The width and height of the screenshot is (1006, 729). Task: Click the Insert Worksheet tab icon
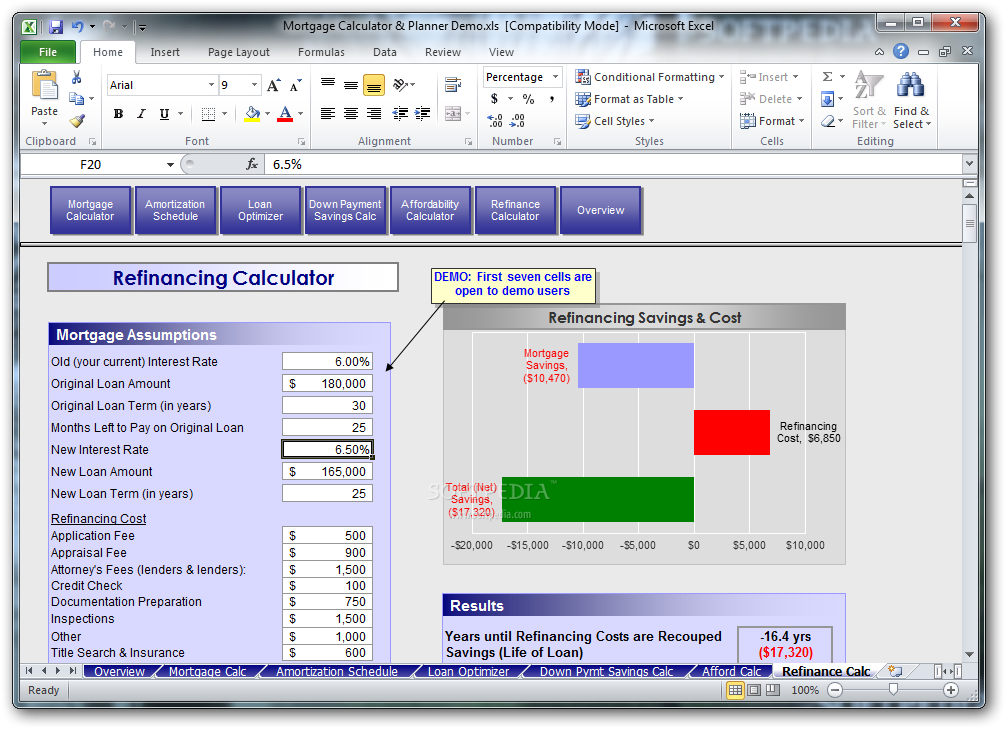coord(895,671)
